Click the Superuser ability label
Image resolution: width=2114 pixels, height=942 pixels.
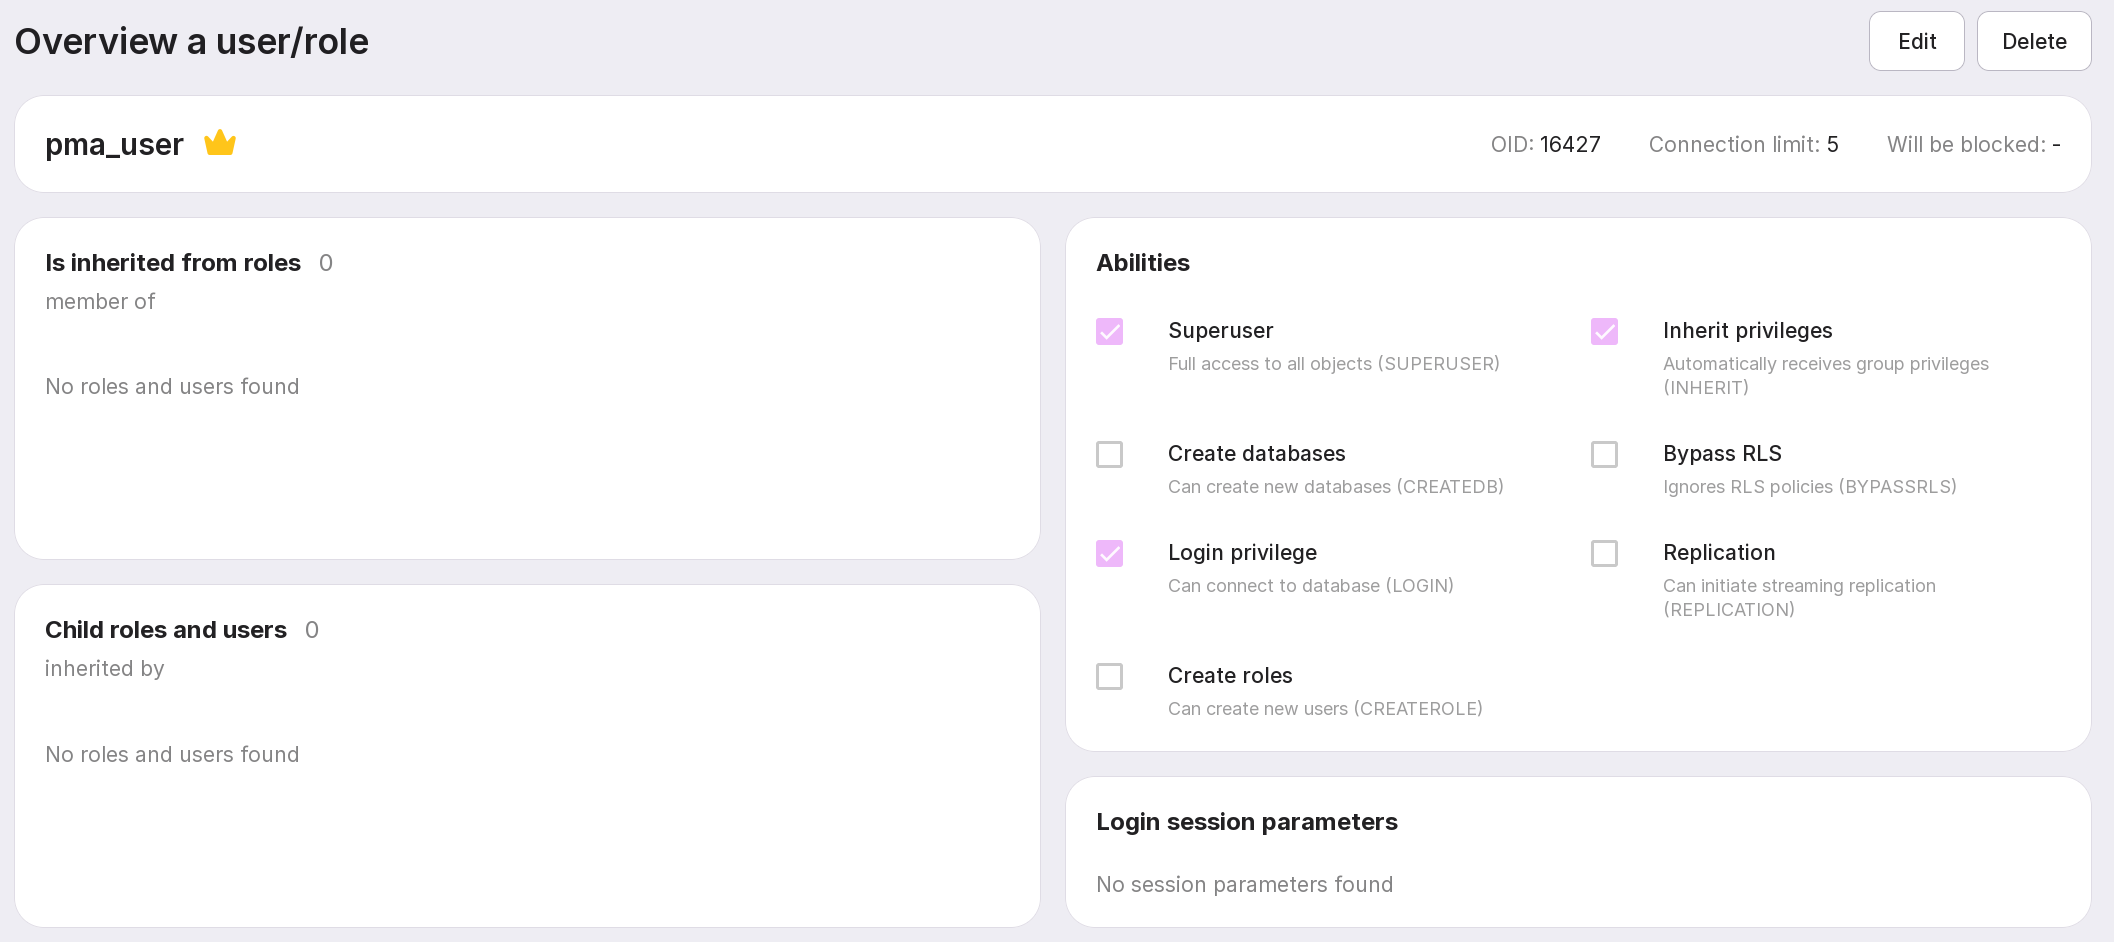1220,331
